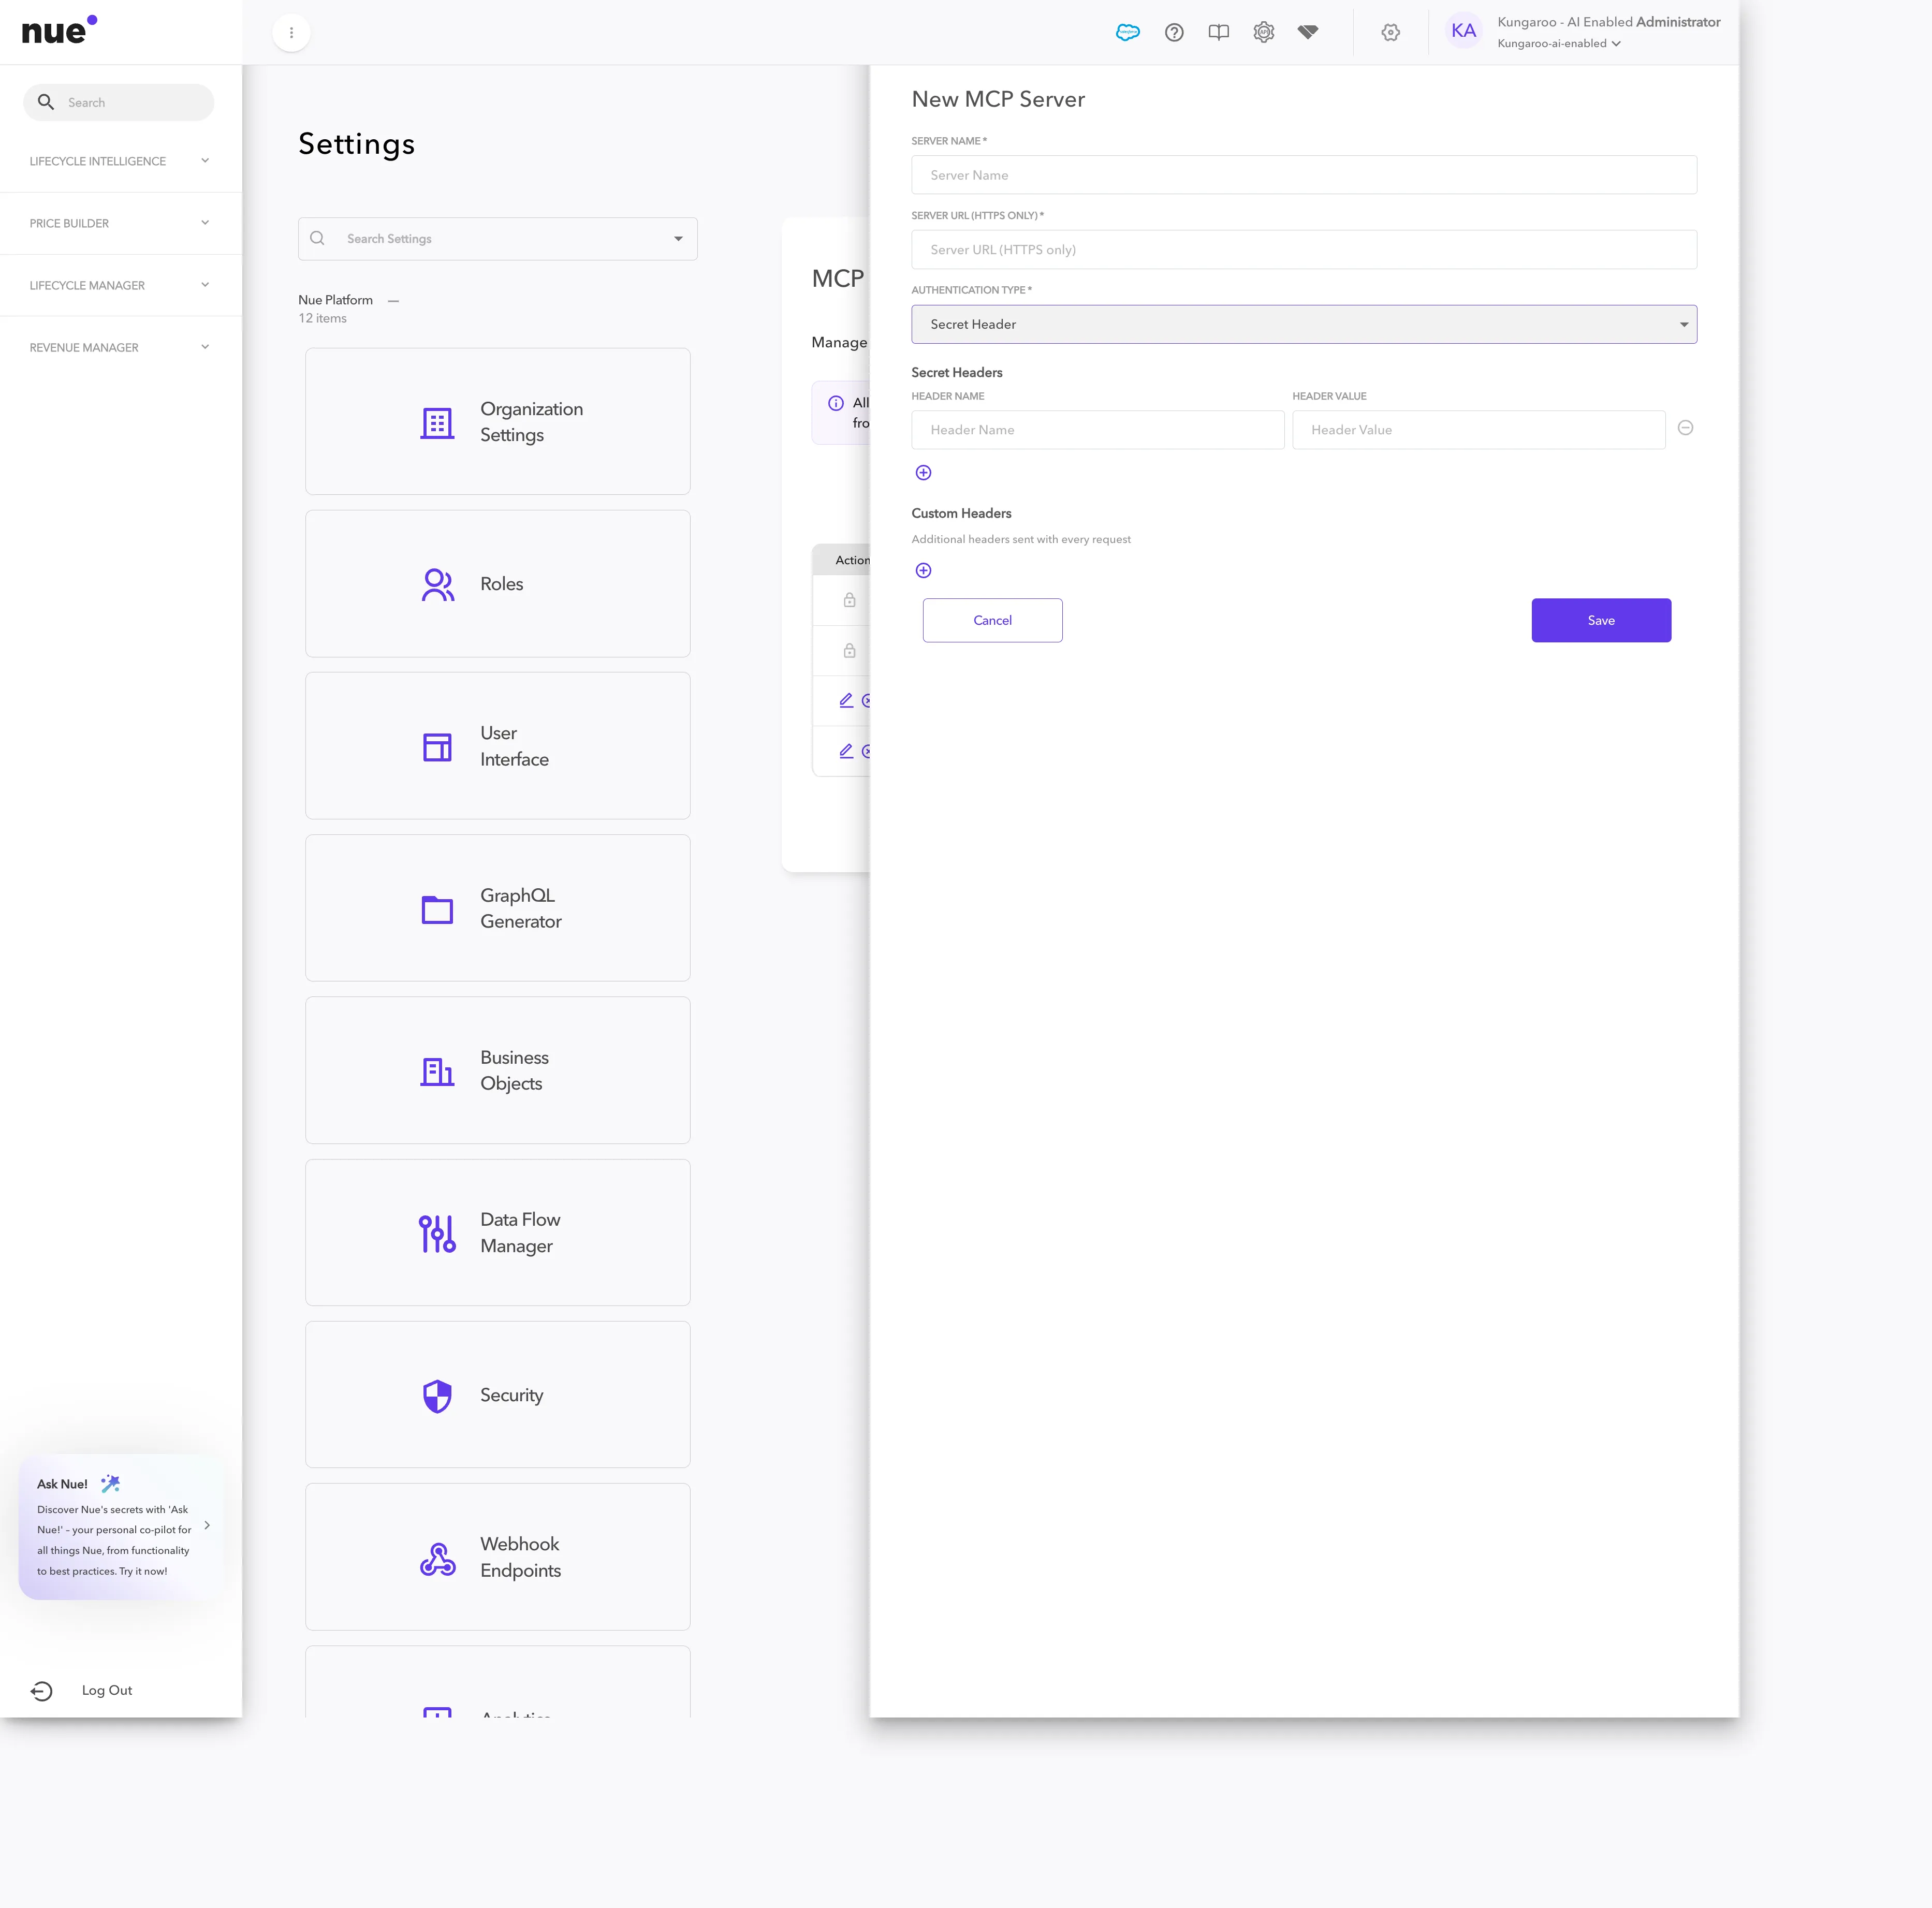Click the first edit pencil icon in MCP table
The width and height of the screenshot is (1932, 1908).
[x=846, y=700]
